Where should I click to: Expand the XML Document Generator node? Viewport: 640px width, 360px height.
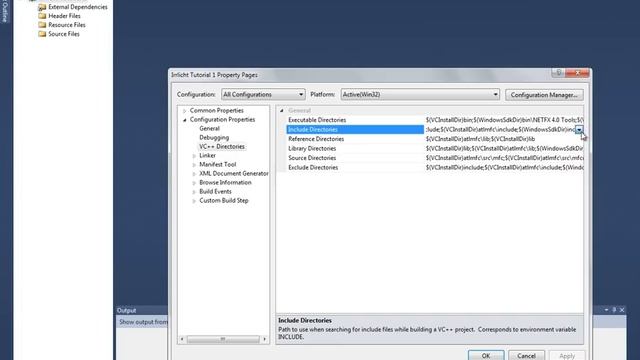point(194,174)
